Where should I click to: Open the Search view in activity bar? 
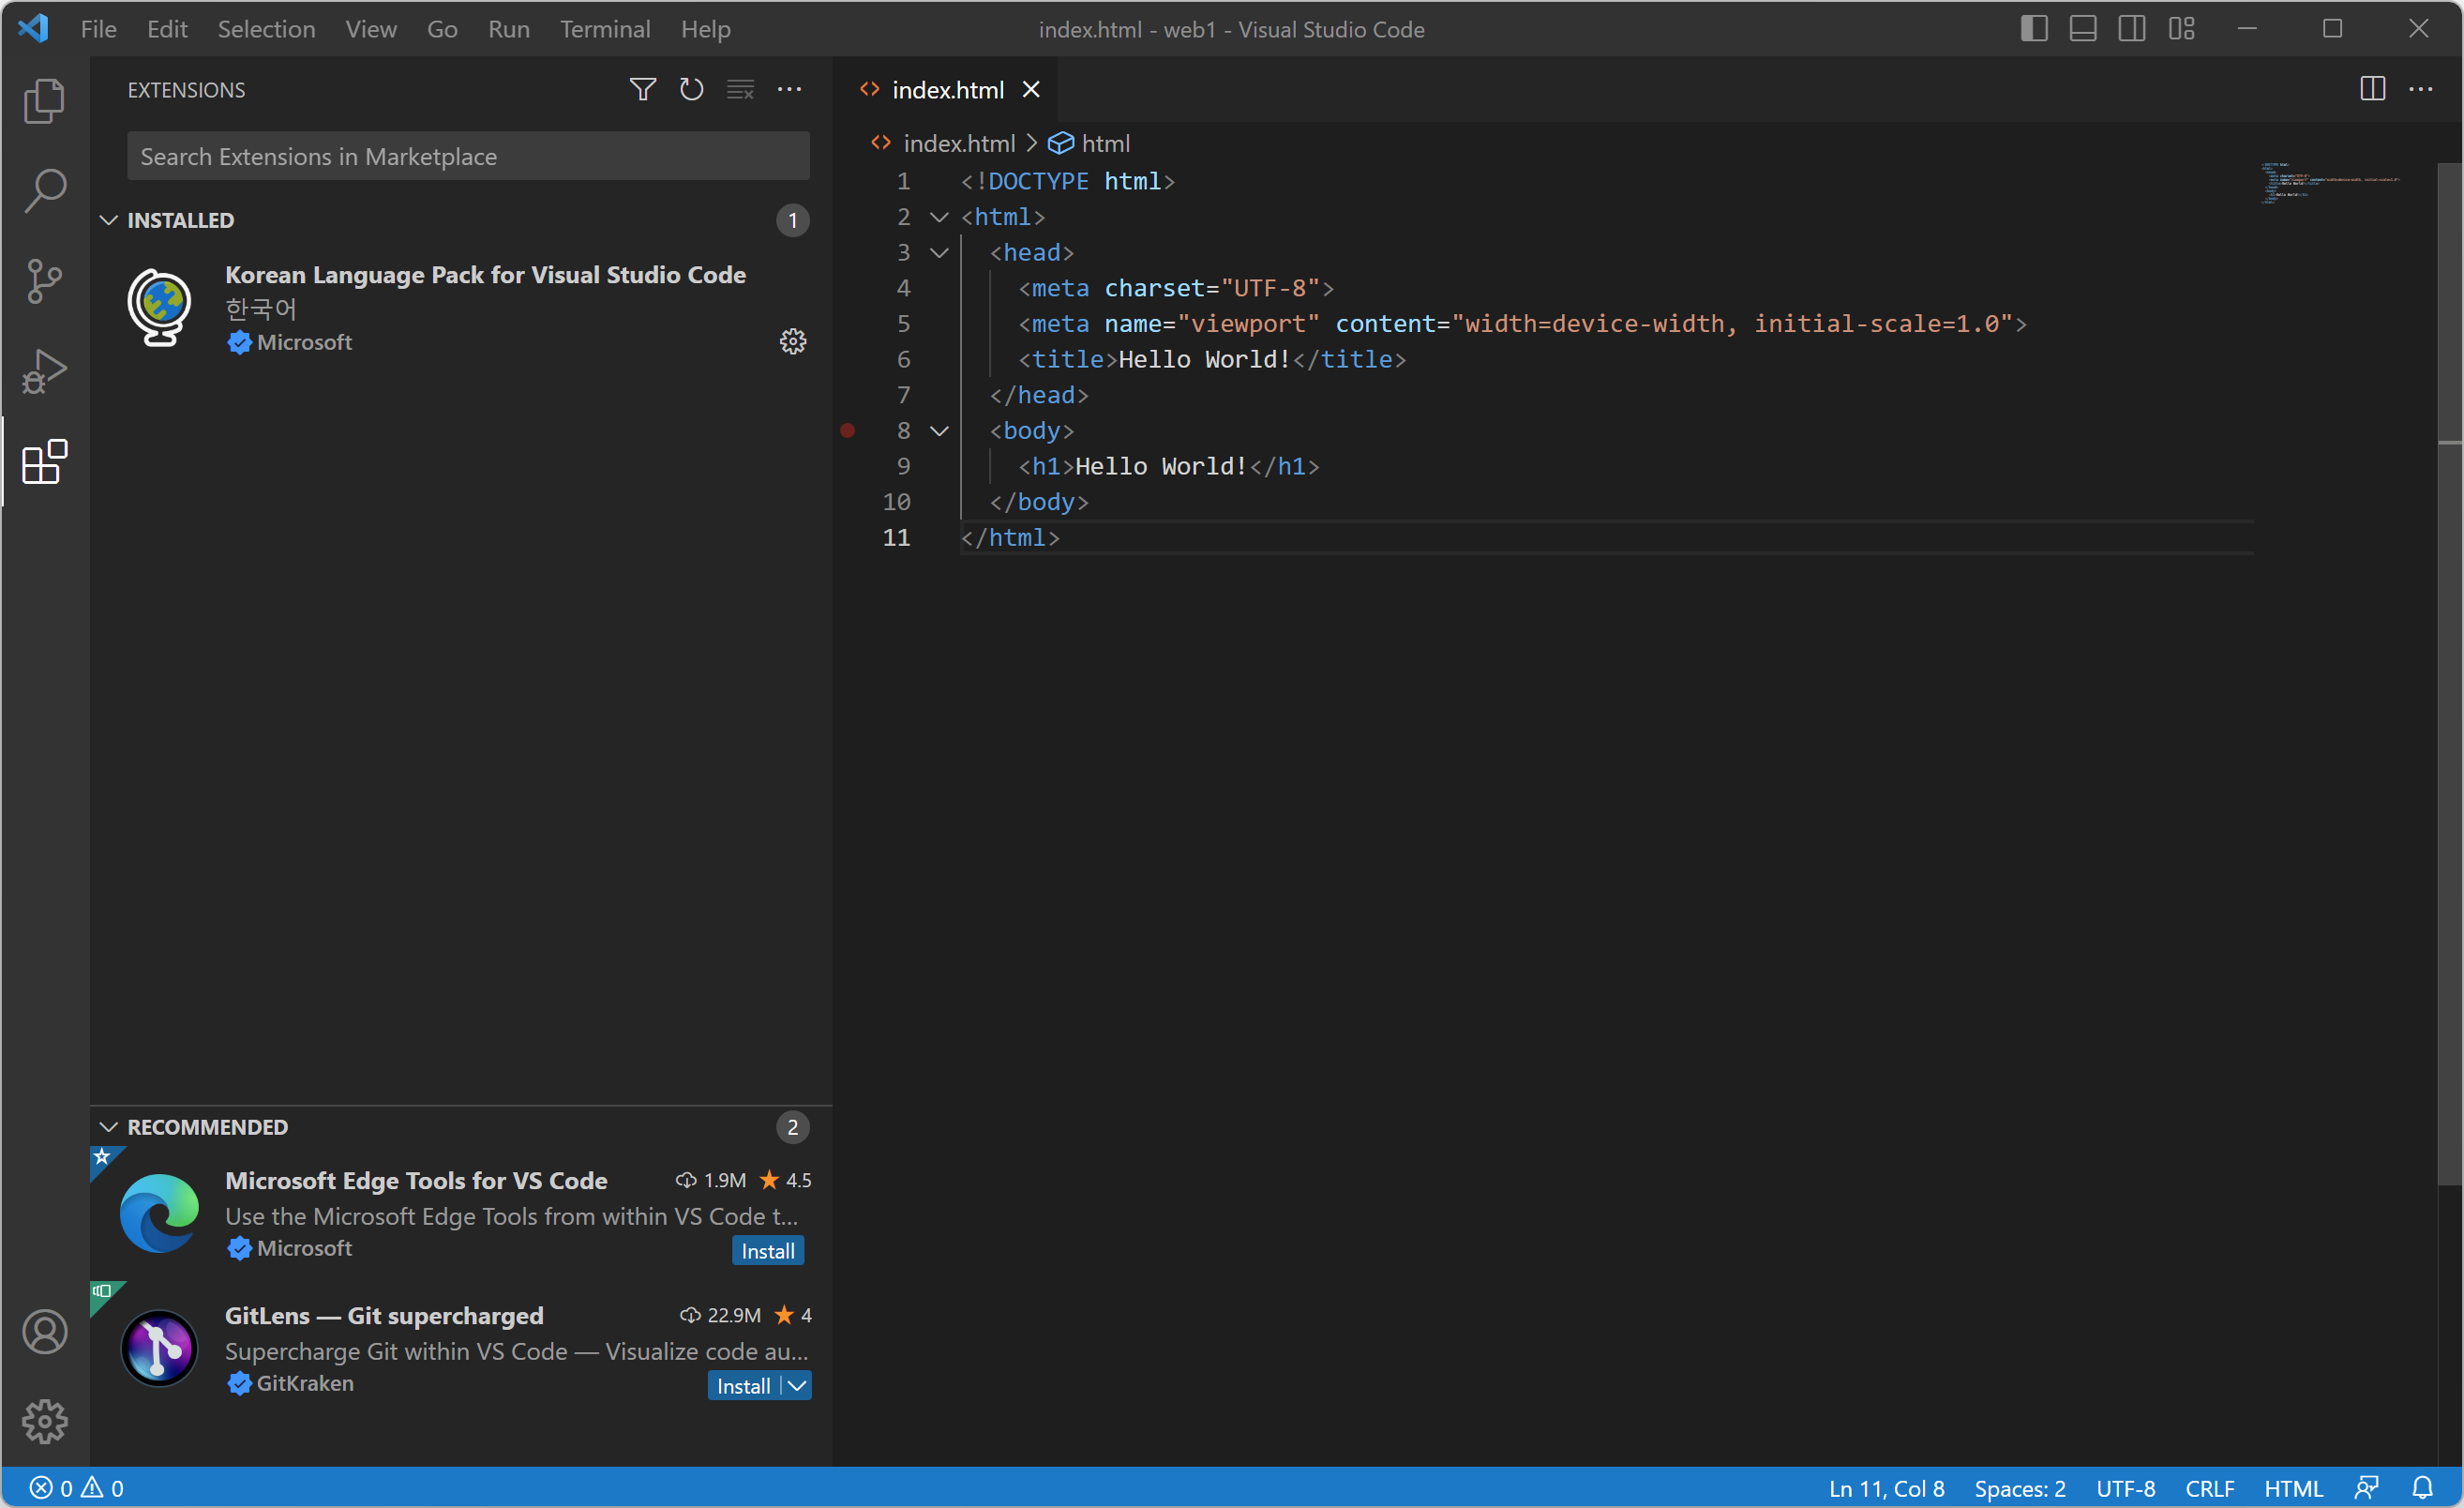[x=44, y=190]
